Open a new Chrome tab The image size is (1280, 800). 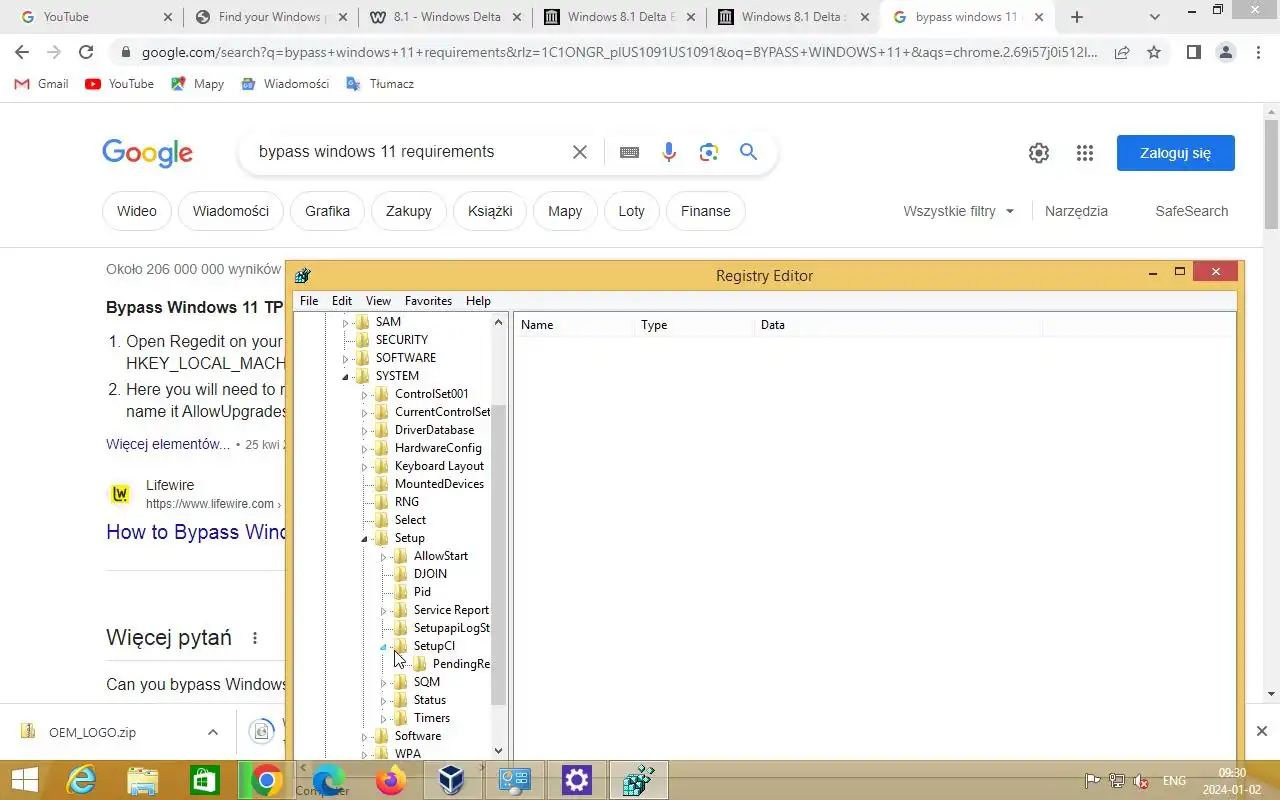tap(1077, 17)
